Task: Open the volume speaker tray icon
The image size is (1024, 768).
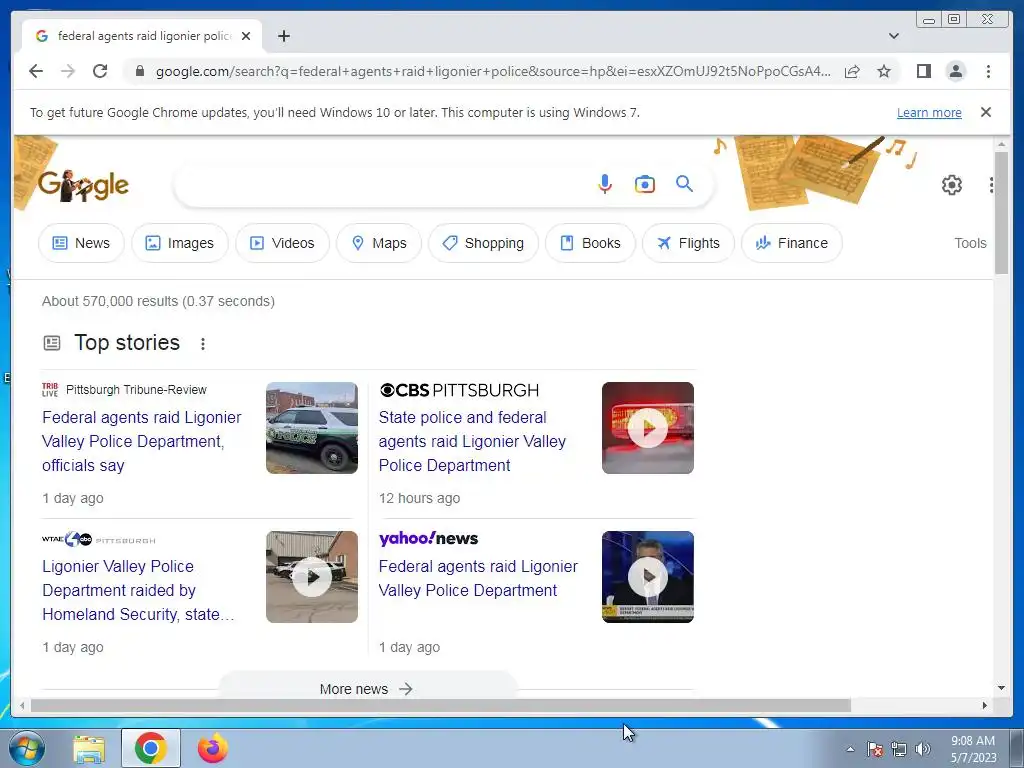Action: coord(923,749)
